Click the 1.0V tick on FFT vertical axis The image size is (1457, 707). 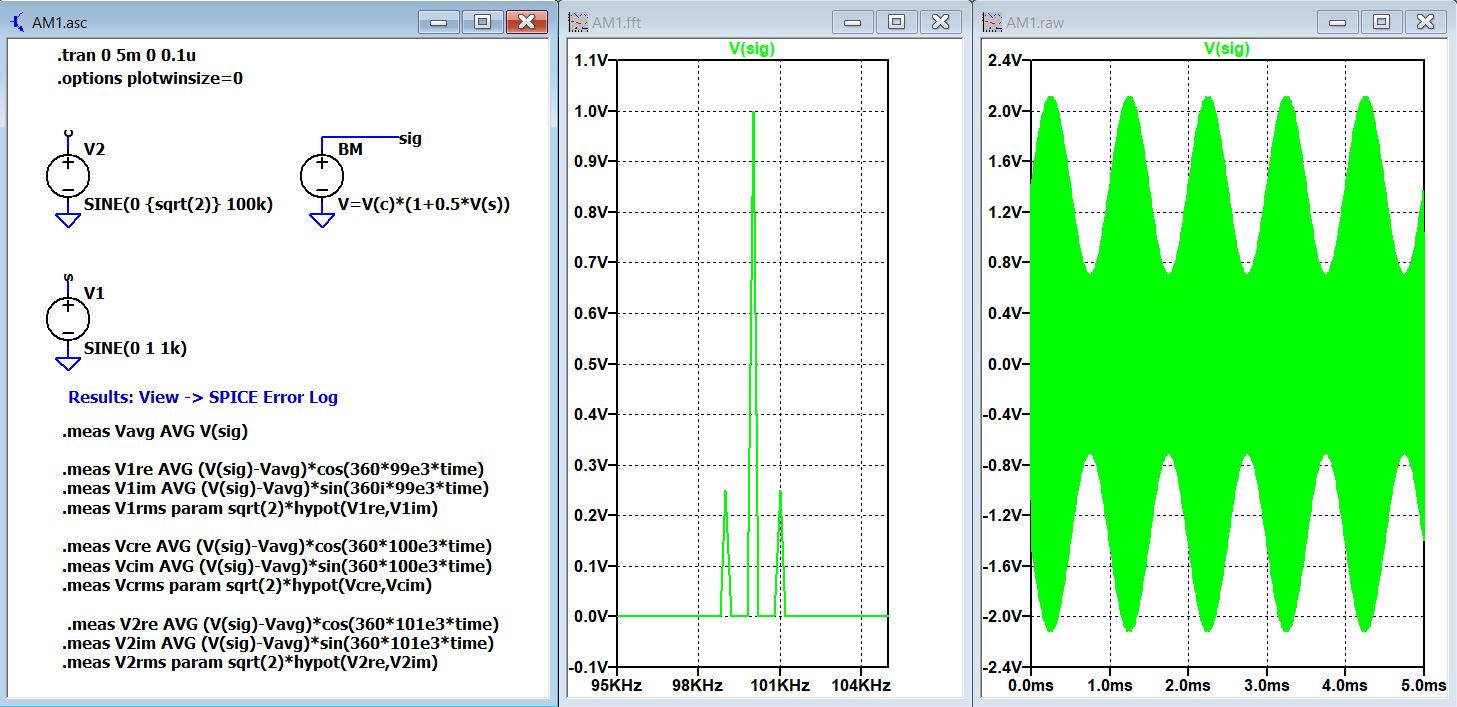[x=592, y=111]
